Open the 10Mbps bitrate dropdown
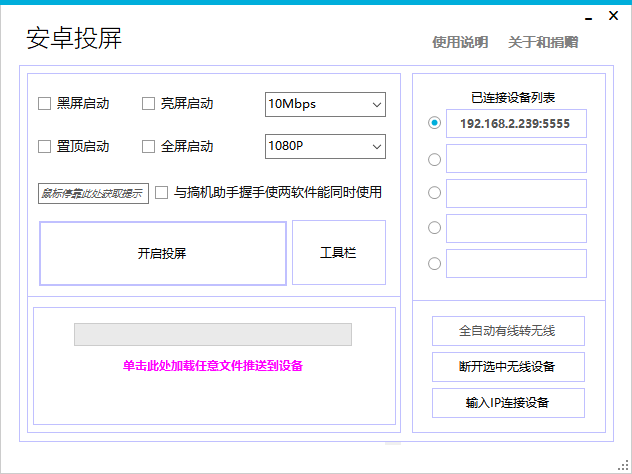This screenshot has width=632, height=474. (324, 103)
